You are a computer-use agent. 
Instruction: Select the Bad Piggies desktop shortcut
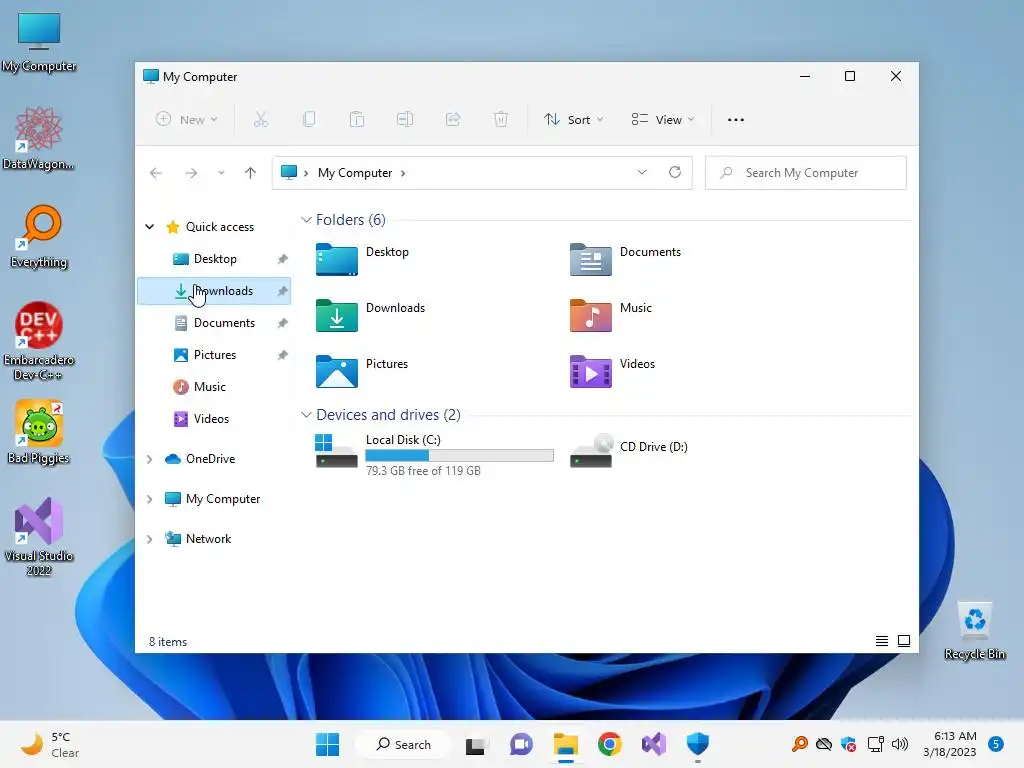click(x=39, y=432)
